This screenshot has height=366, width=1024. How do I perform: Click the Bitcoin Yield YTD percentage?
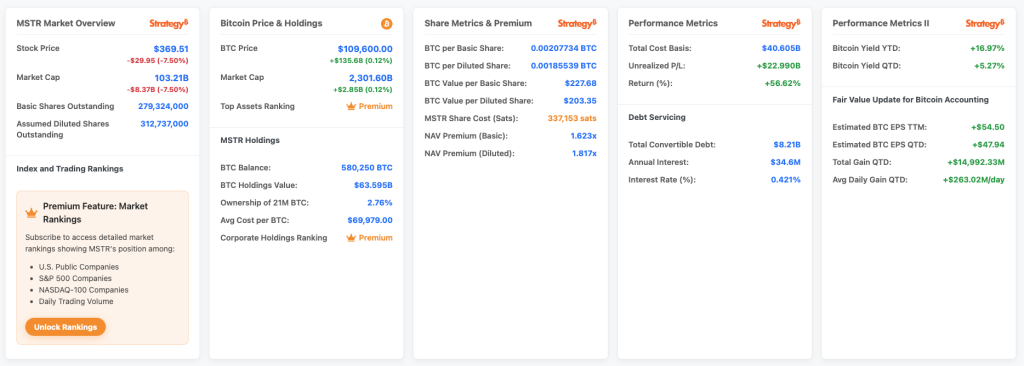coord(986,48)
